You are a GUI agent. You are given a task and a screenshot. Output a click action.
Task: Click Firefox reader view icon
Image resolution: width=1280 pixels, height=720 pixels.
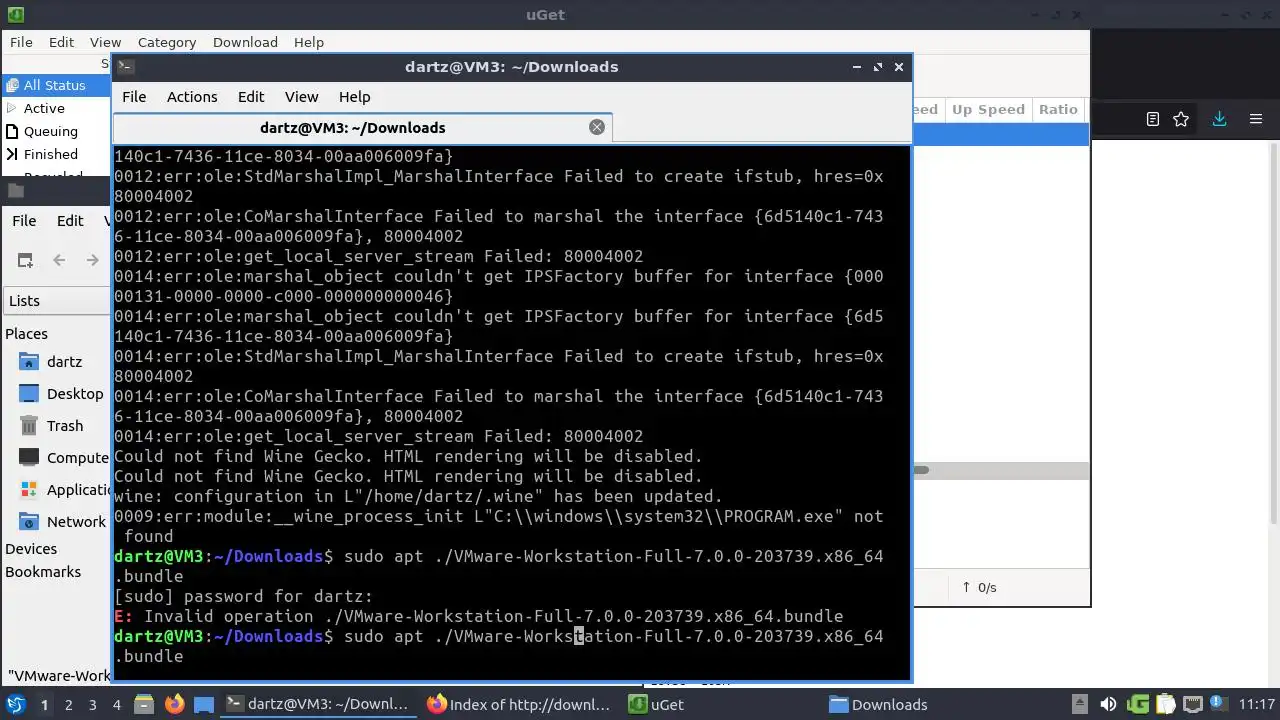(1153, 119)
